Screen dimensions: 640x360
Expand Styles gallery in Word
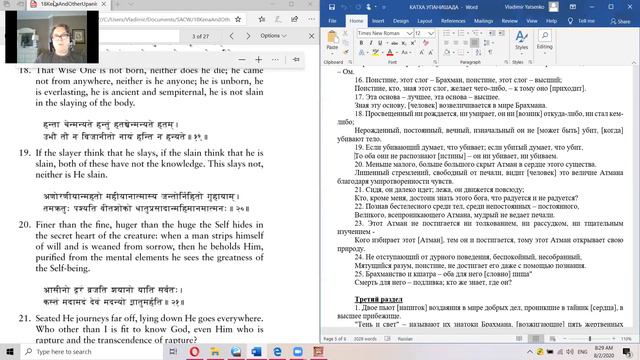click(522, 41)
